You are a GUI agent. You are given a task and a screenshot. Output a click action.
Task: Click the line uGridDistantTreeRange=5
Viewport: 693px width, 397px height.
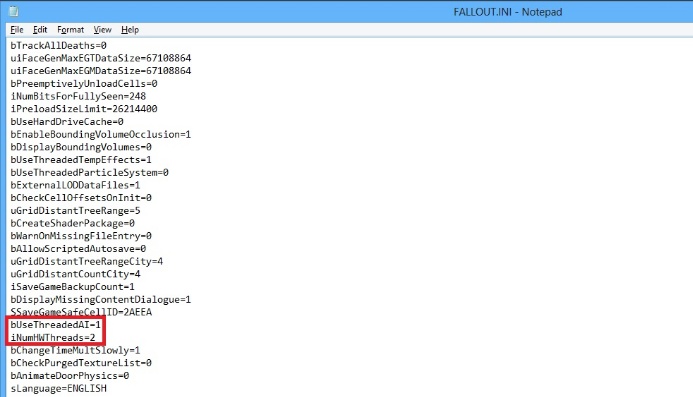click(76, 210)
